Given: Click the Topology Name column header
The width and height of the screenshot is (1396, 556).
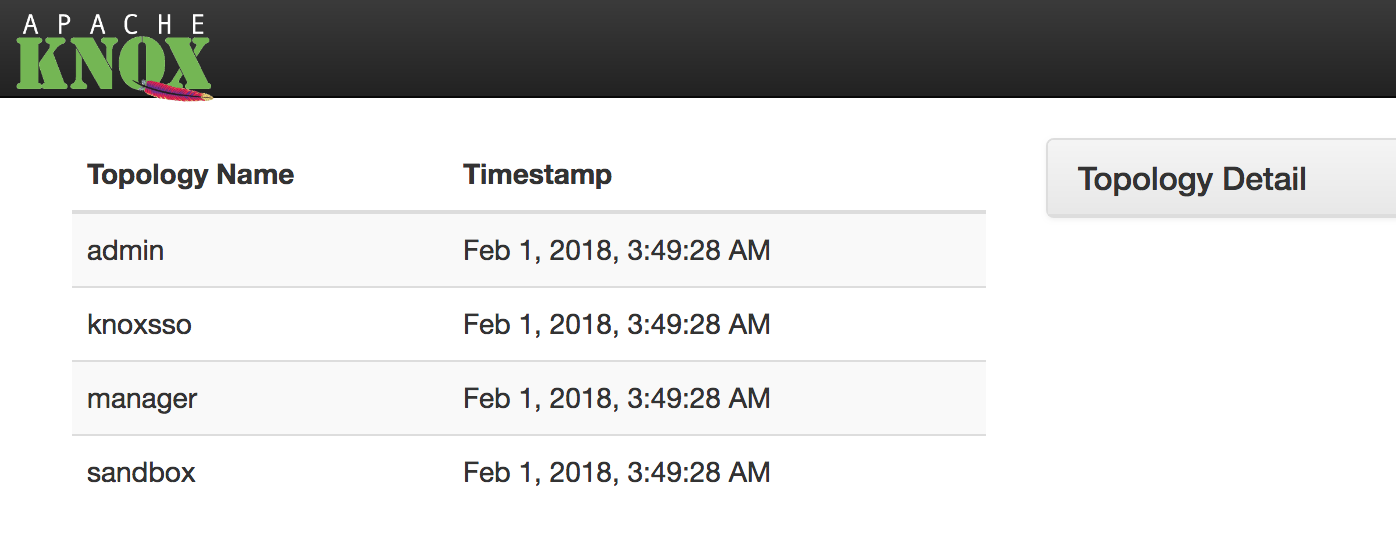Looking at the screenshot, I should click(190, 175).
